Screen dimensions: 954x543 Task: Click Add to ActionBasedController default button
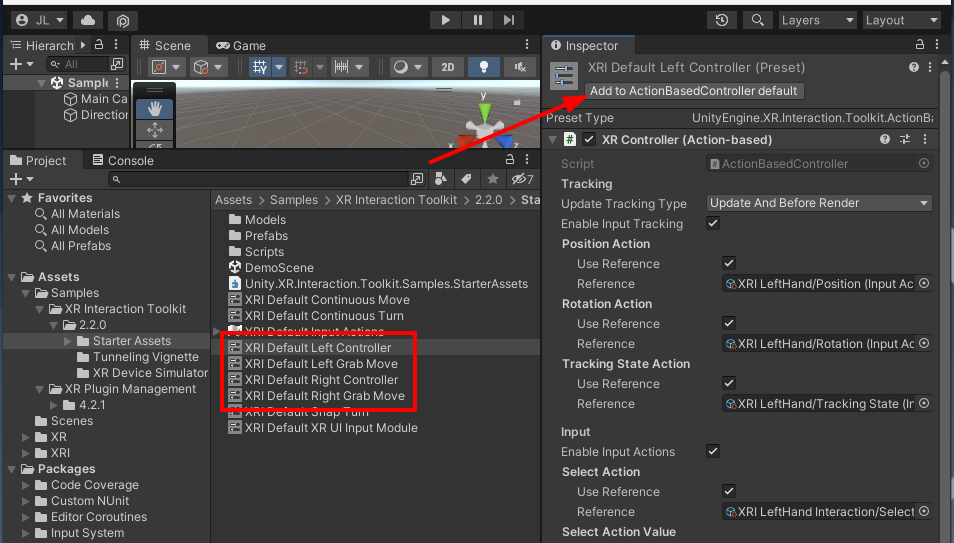pyautogui.click(x=694, y=90)
